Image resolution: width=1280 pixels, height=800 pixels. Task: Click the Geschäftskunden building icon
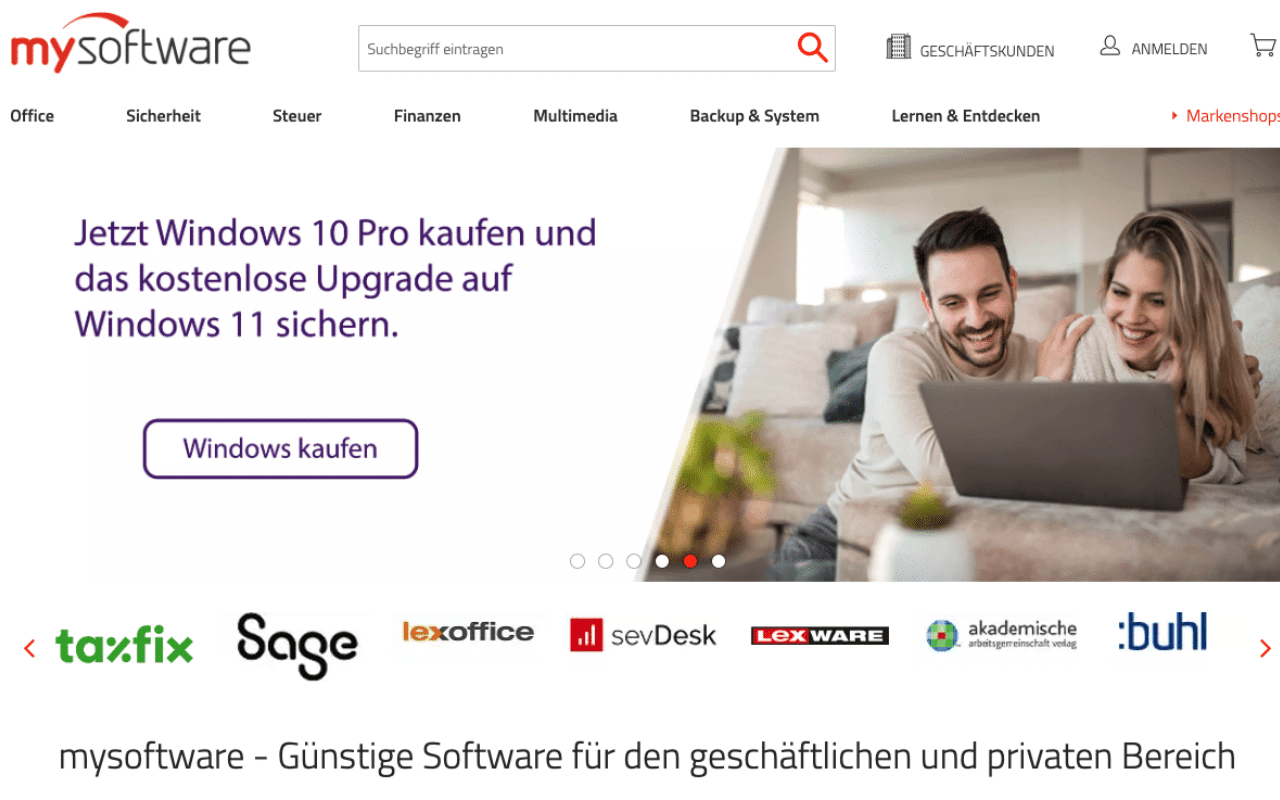tap(898, 47)
